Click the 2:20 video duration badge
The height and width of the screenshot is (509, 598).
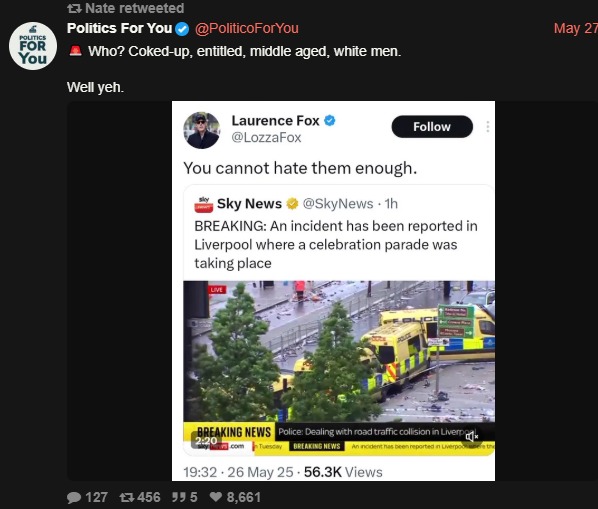click(206, 441)
